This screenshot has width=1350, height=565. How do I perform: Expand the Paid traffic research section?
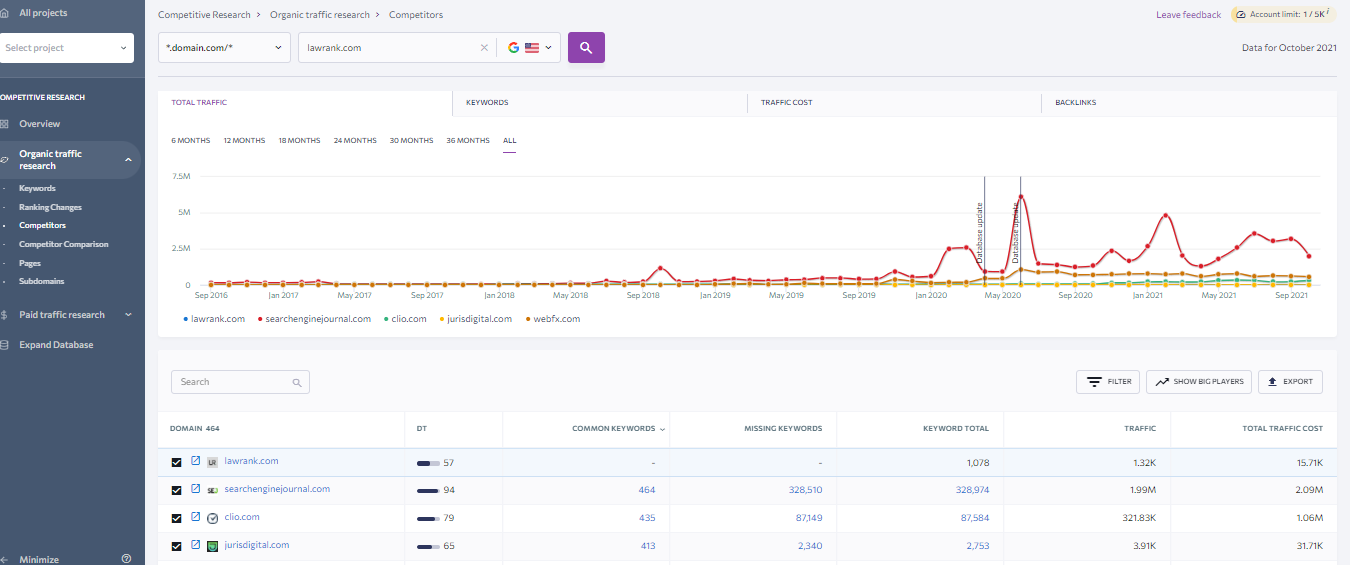coord(128,315)
